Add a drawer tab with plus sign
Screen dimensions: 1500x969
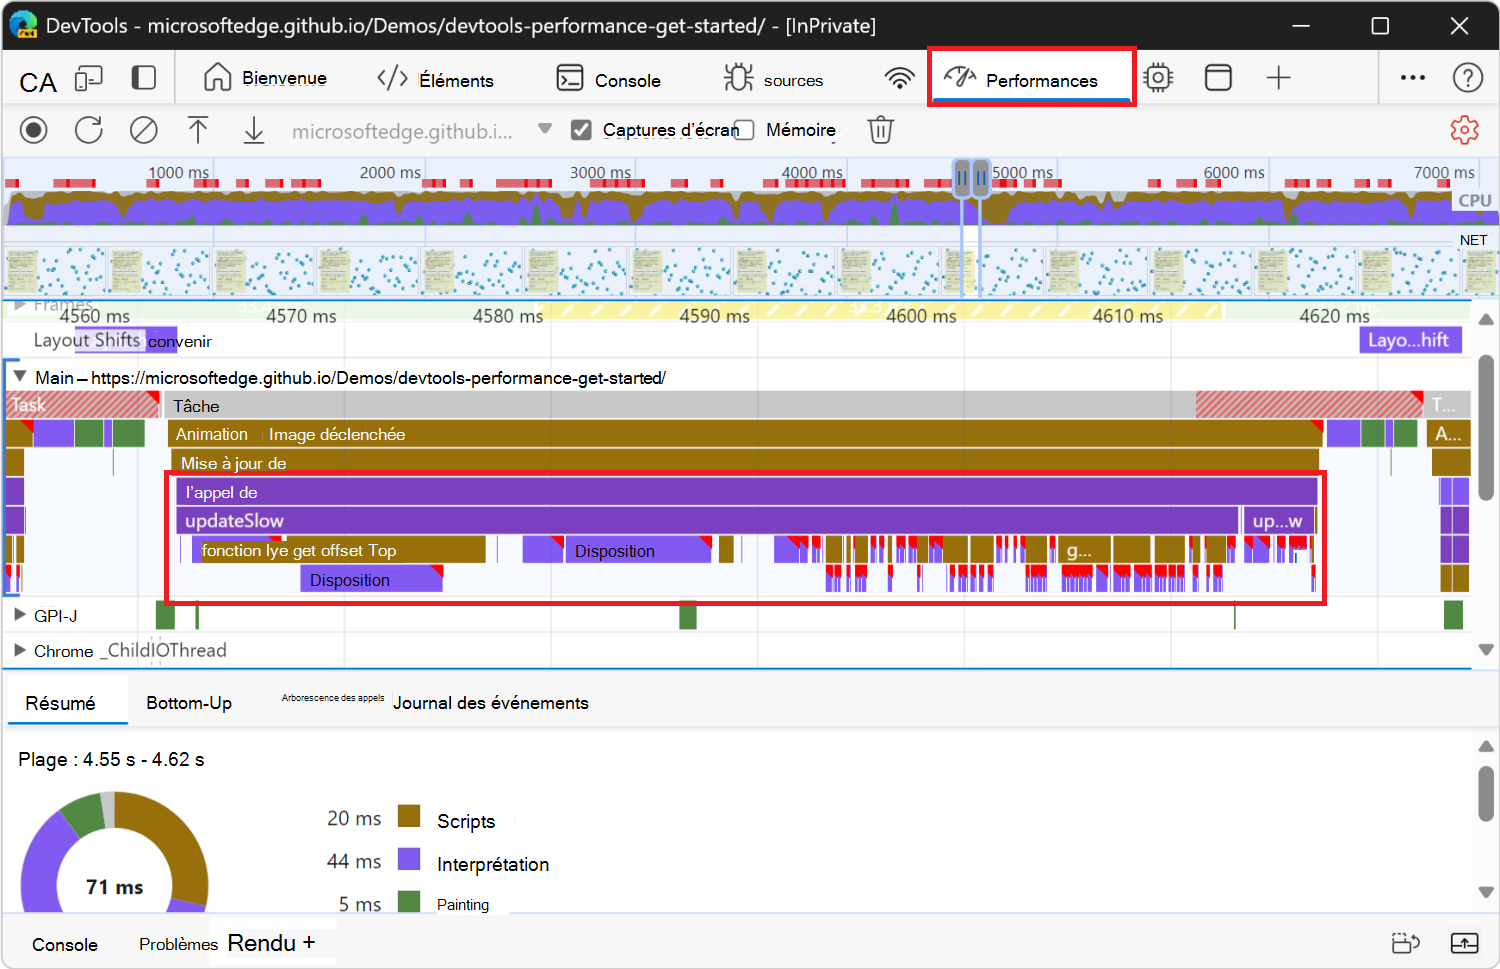click(309, 942)
